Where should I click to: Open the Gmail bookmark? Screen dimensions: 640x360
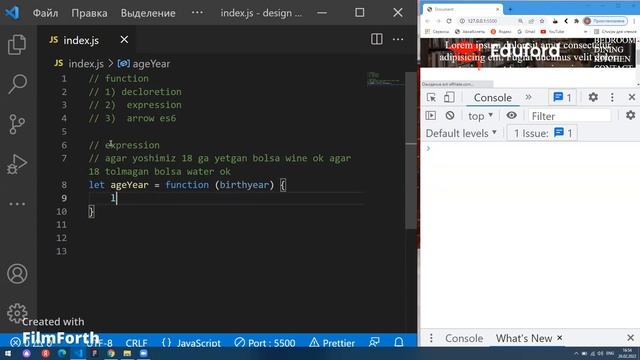(x=526, y=31)
